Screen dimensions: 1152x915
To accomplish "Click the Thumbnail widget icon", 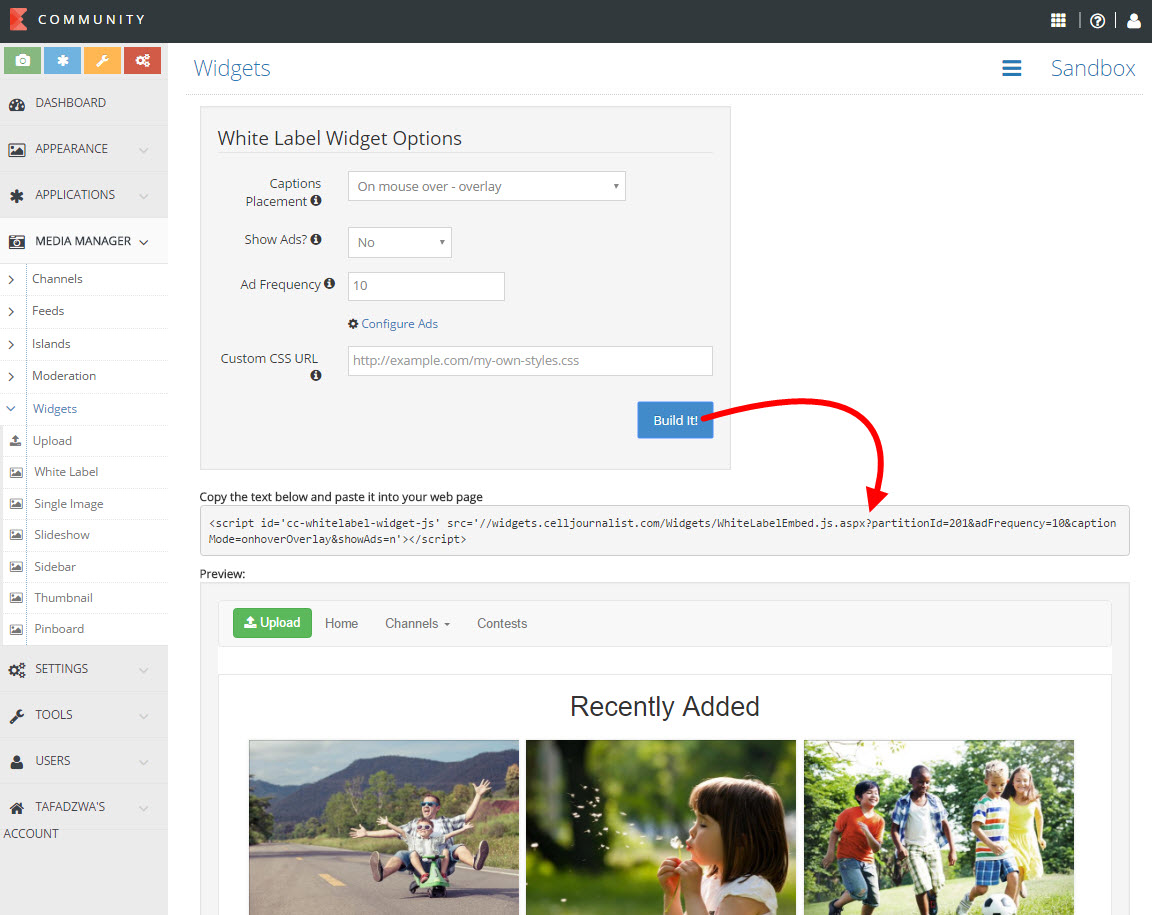I will pyautogui.click(x=16, y=598).
